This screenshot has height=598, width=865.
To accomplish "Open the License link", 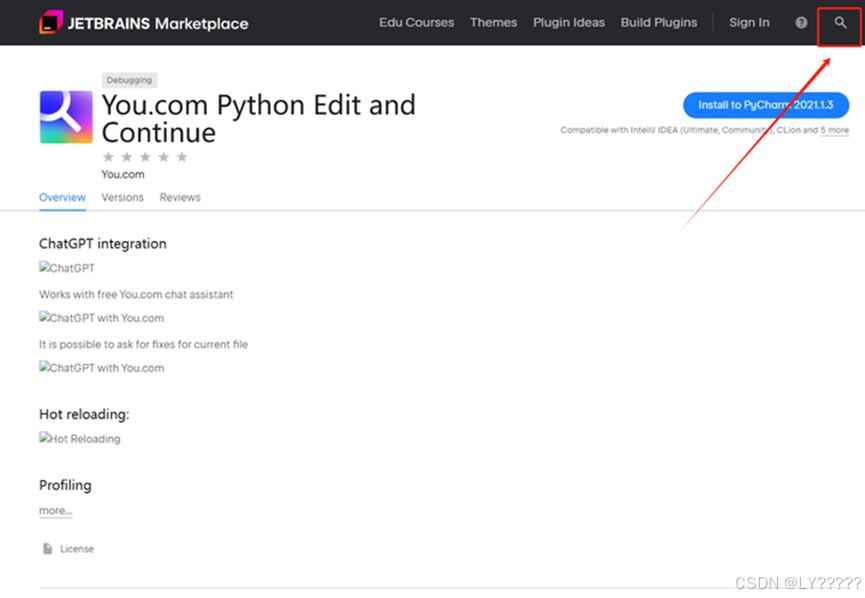I will pos(77,549).
